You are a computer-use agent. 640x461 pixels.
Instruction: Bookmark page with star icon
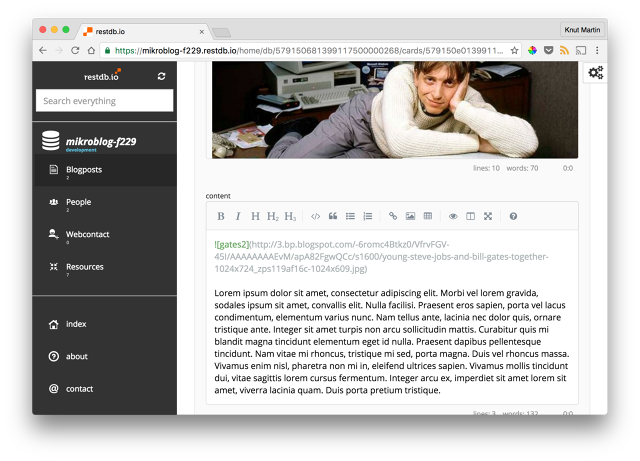(514, 50)
